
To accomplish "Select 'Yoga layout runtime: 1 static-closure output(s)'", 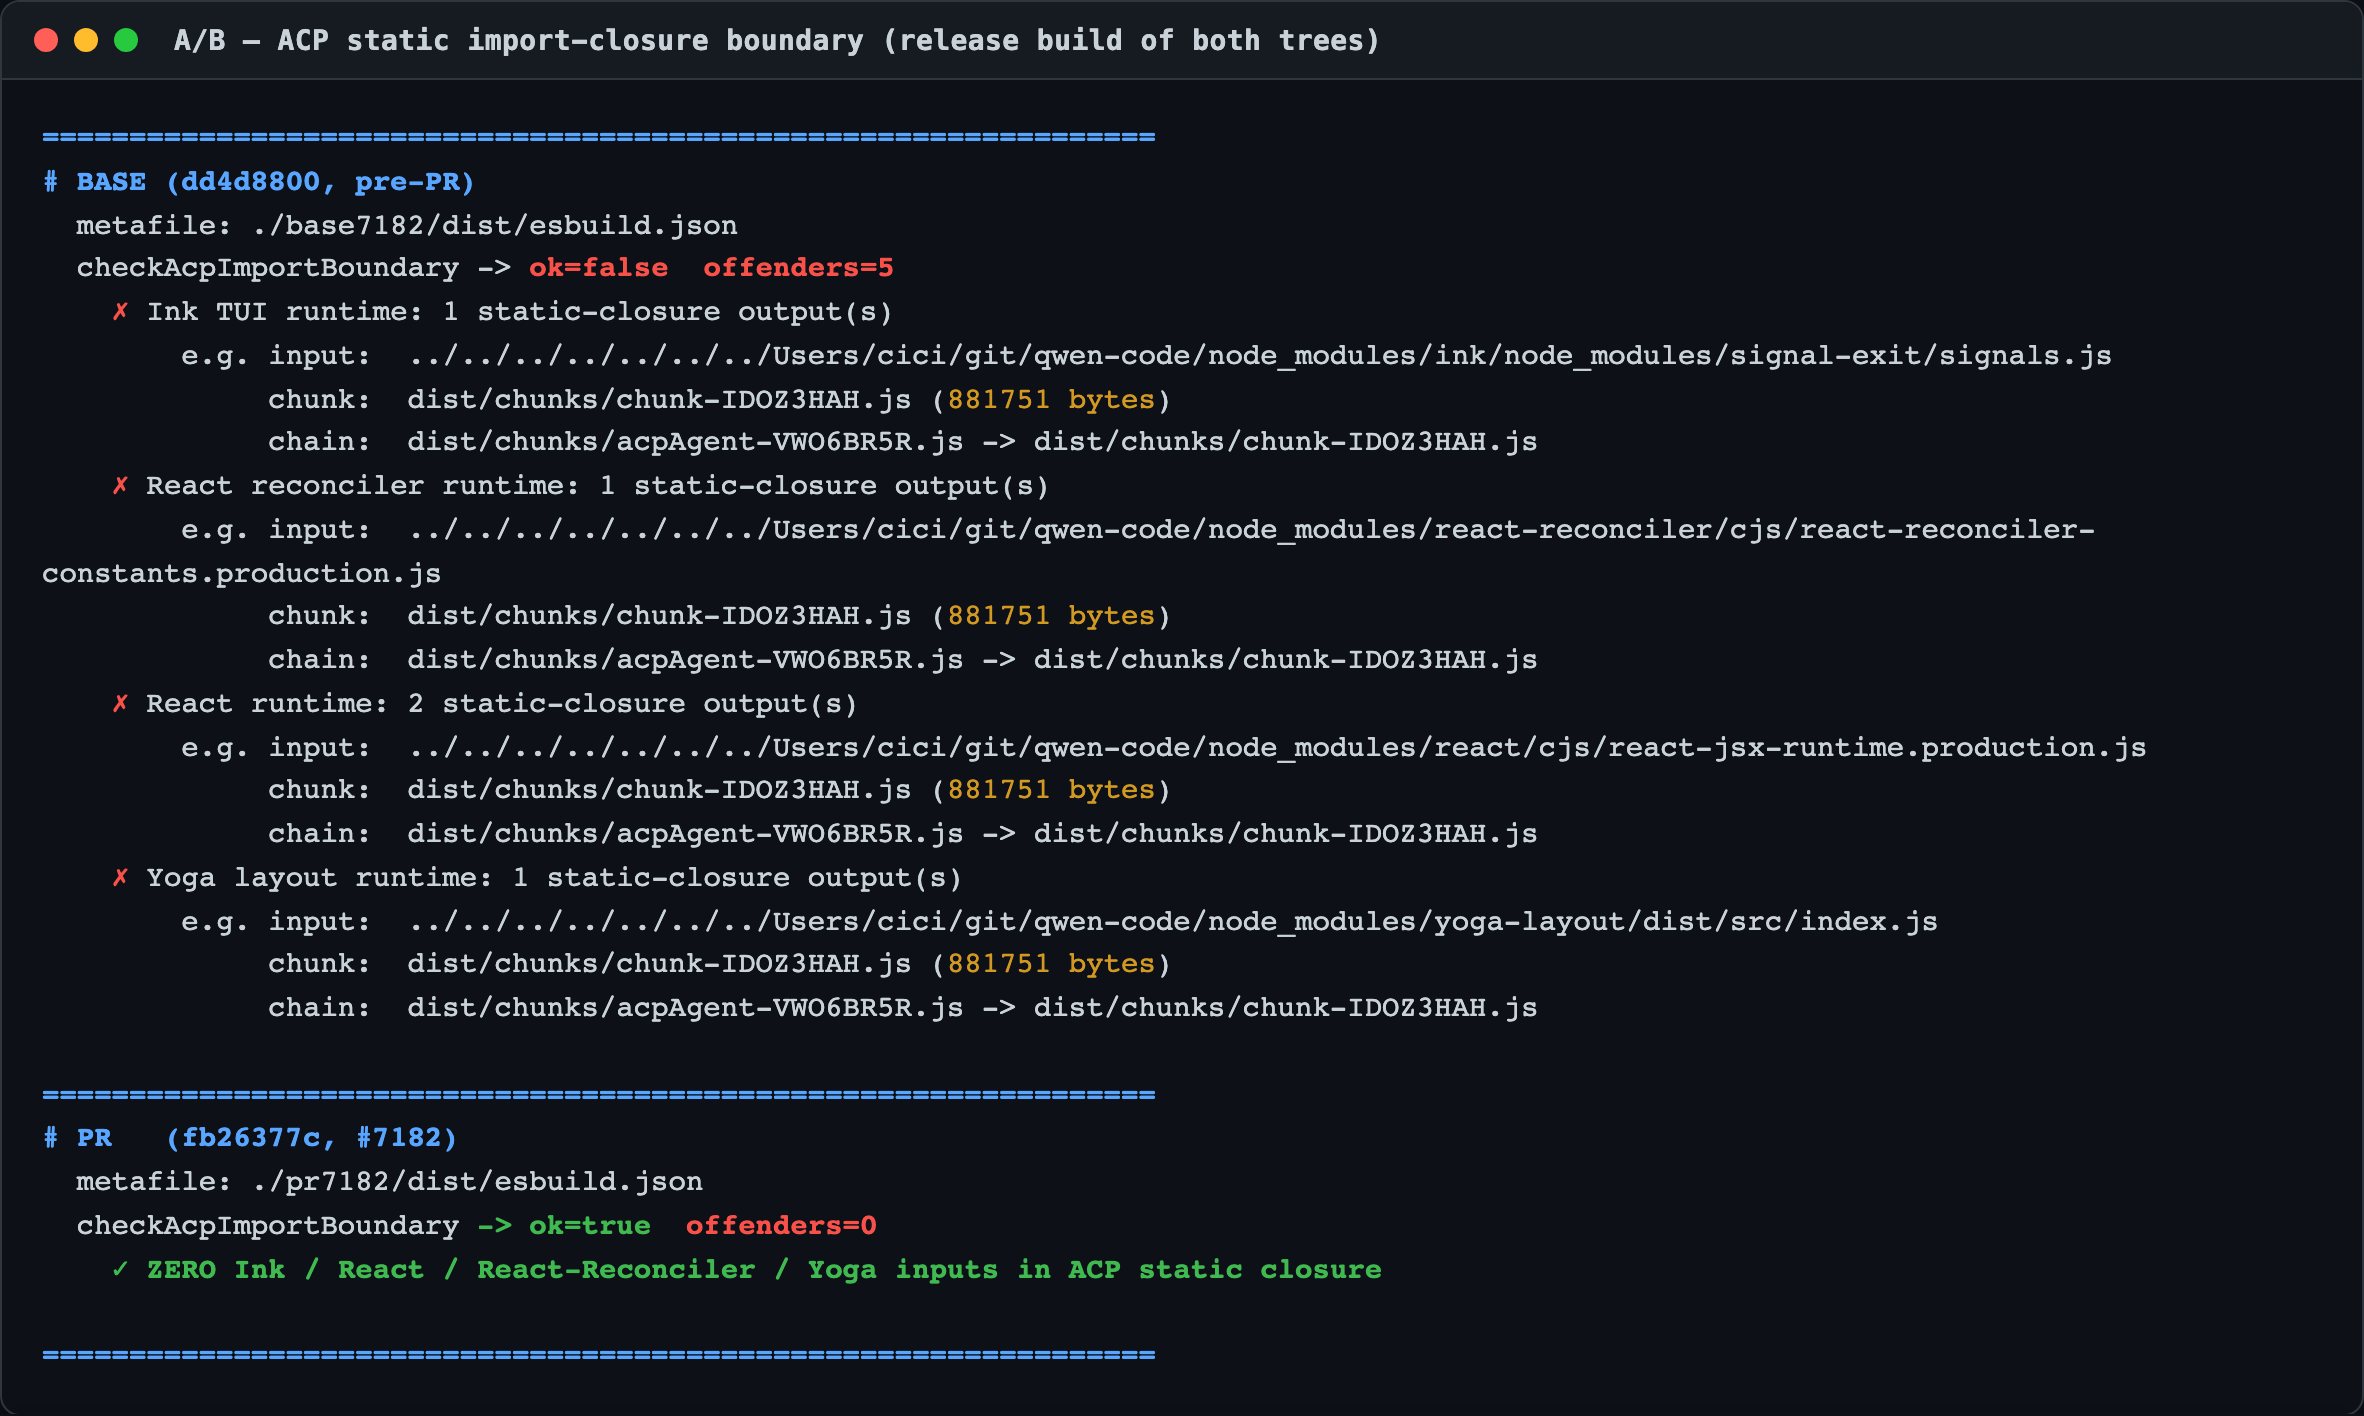I will [x=554, y=878].
